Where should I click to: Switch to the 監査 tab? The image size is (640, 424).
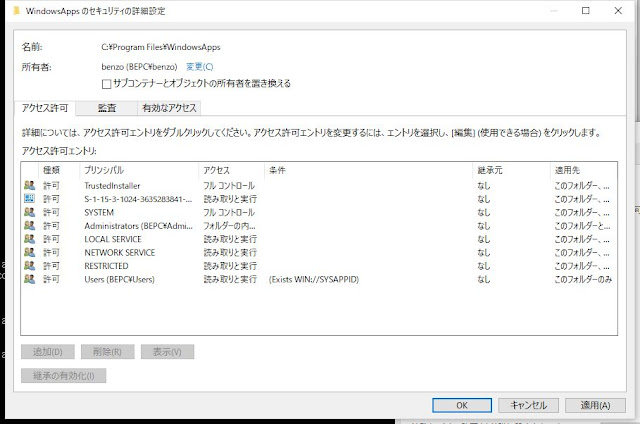click(x=107, y=108)
